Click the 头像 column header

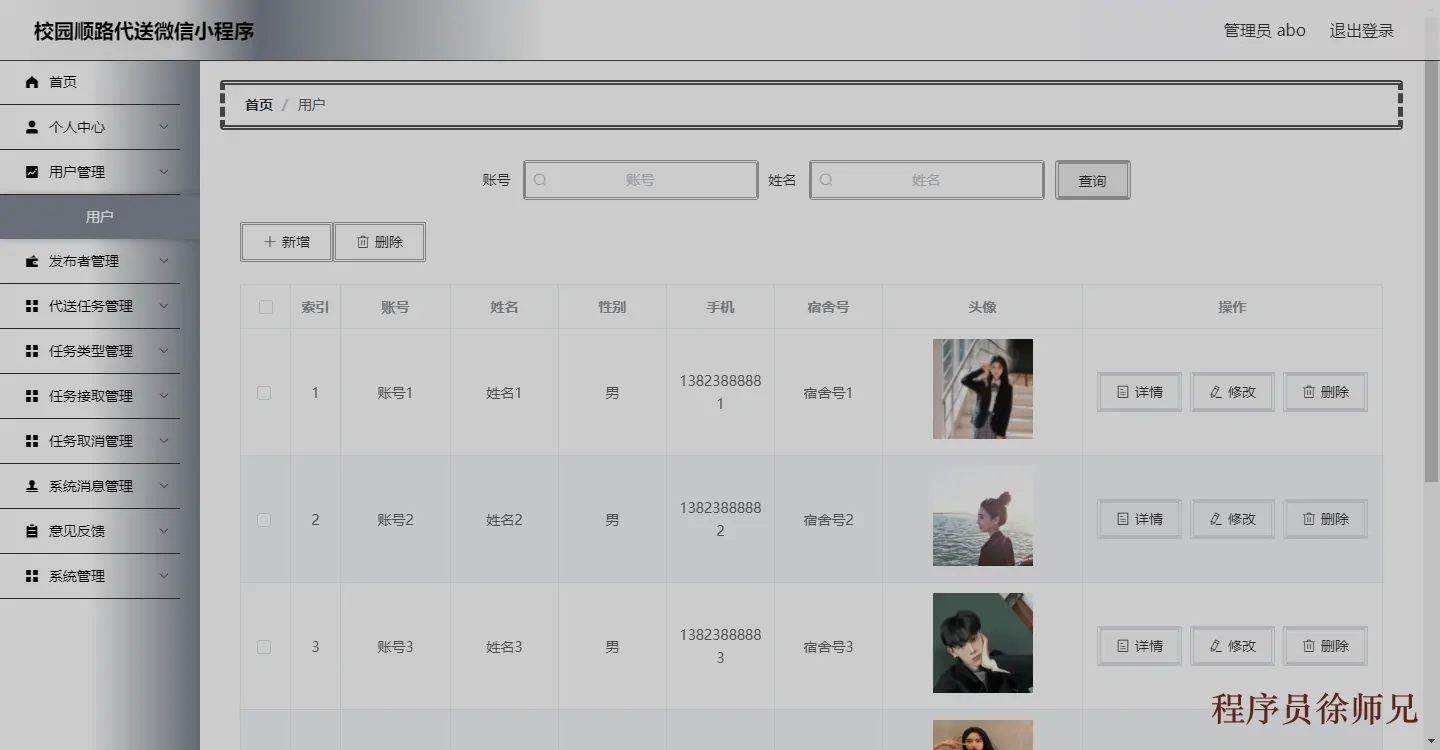(x=982, y=307)
